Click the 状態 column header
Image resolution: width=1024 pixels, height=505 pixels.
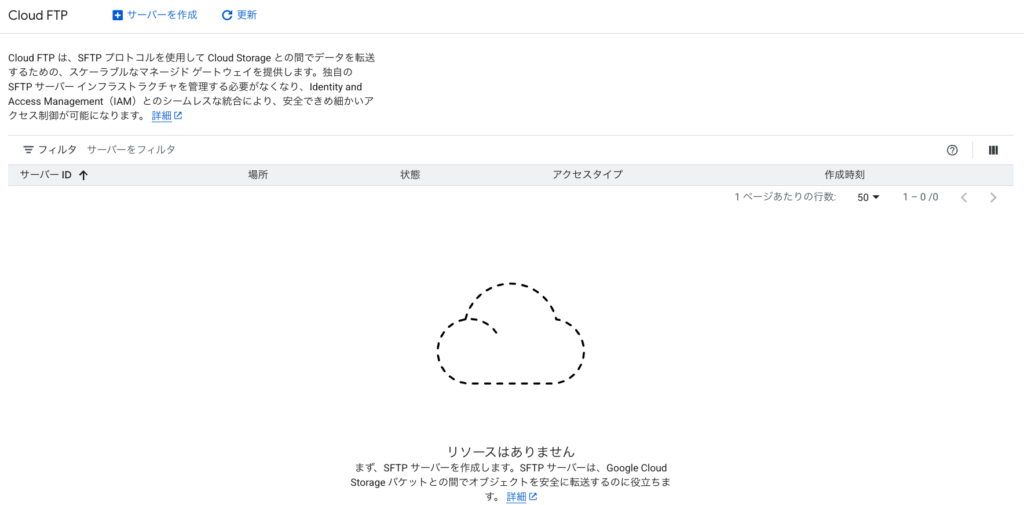click(410, 175)
